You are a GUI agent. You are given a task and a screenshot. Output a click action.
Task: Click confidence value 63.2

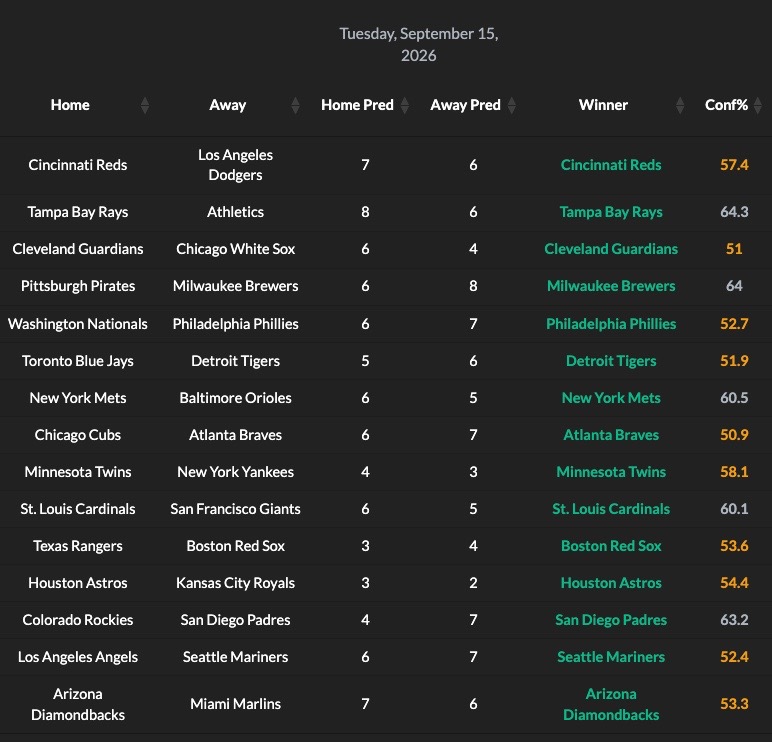pos(734,620)
